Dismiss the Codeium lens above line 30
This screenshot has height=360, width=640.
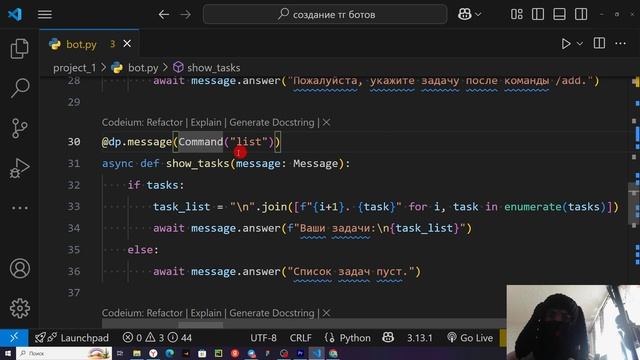click(x=326, y=122)
